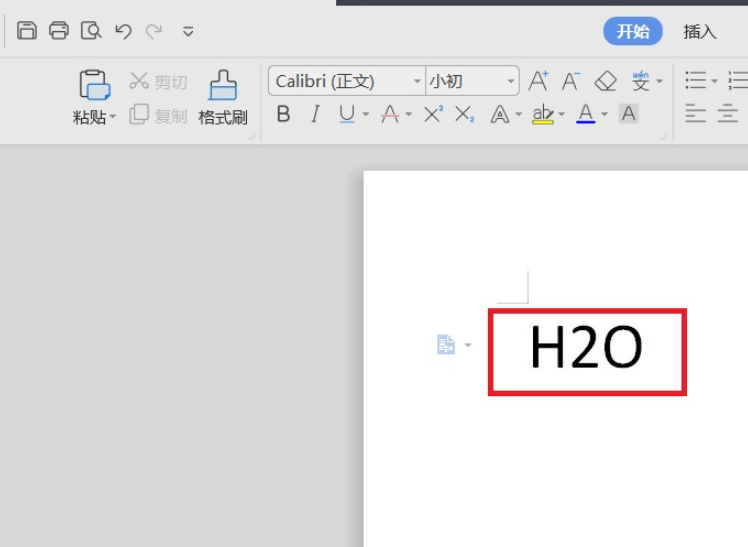Undo the last action

click(x=123, y=31)
